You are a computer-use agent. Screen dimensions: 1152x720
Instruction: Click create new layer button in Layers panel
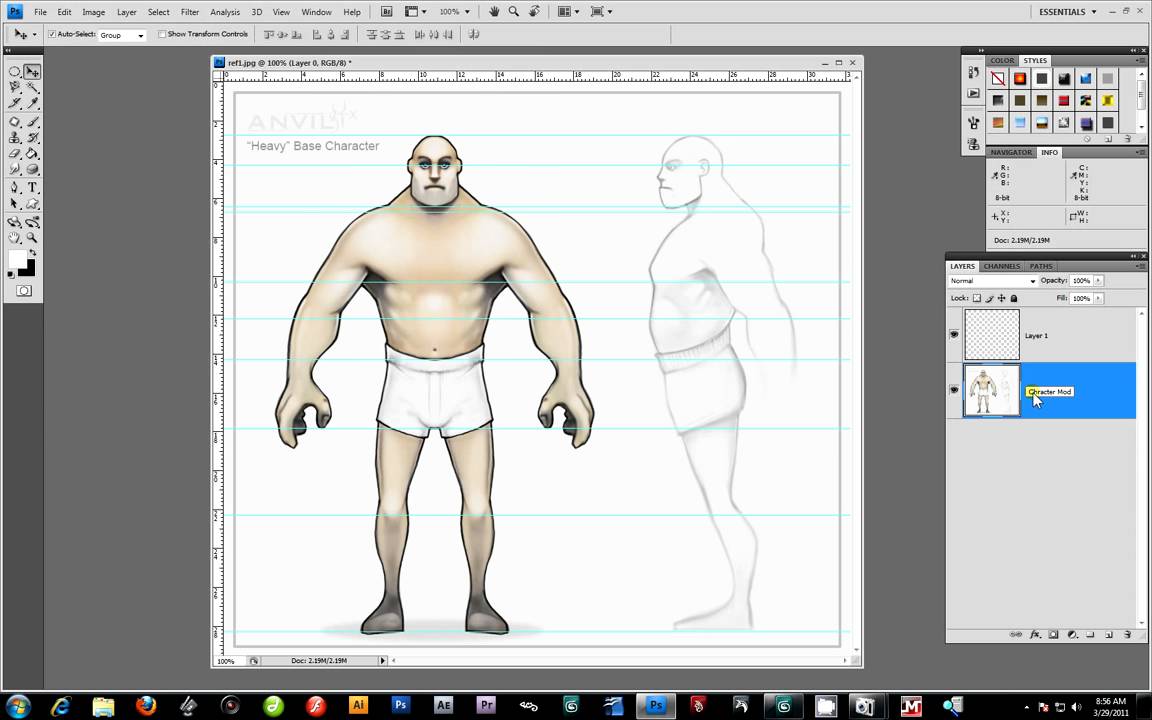1109,634
